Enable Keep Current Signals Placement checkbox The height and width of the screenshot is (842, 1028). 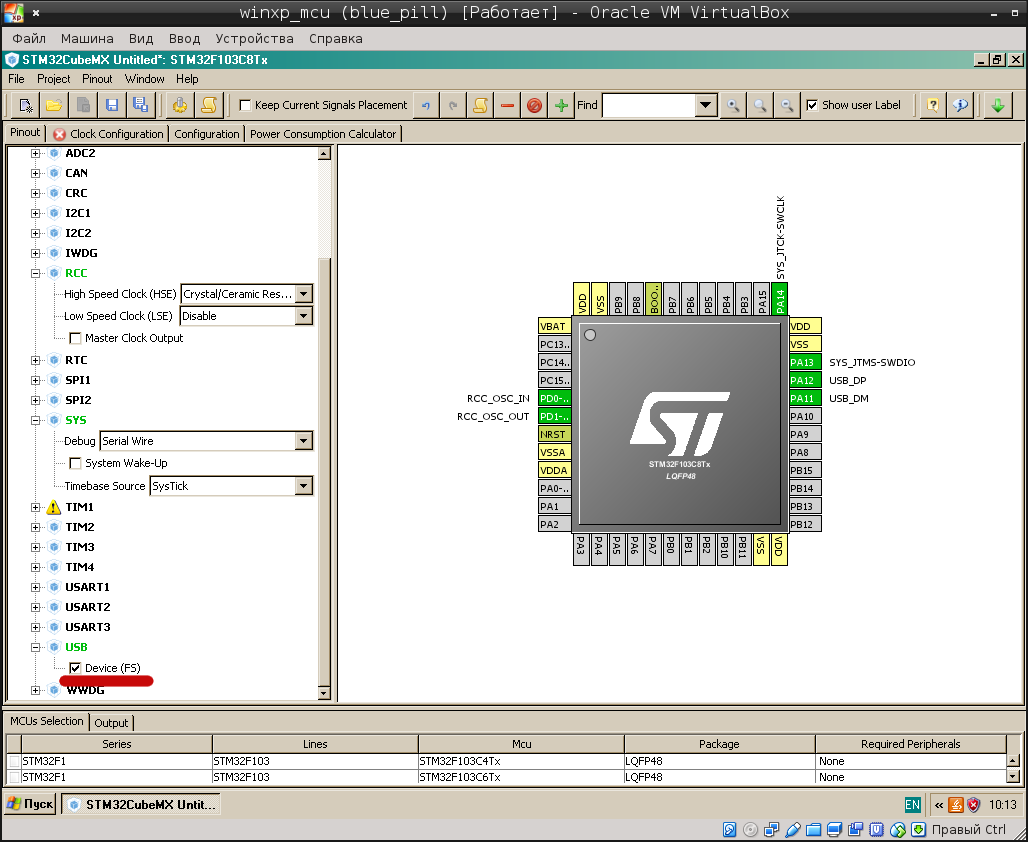pos(245,105)
